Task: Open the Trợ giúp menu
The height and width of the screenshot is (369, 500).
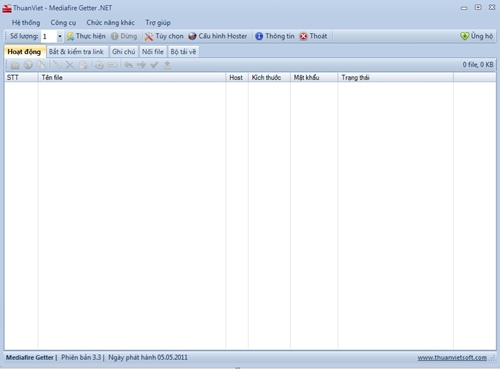Action: coord(158,23)
